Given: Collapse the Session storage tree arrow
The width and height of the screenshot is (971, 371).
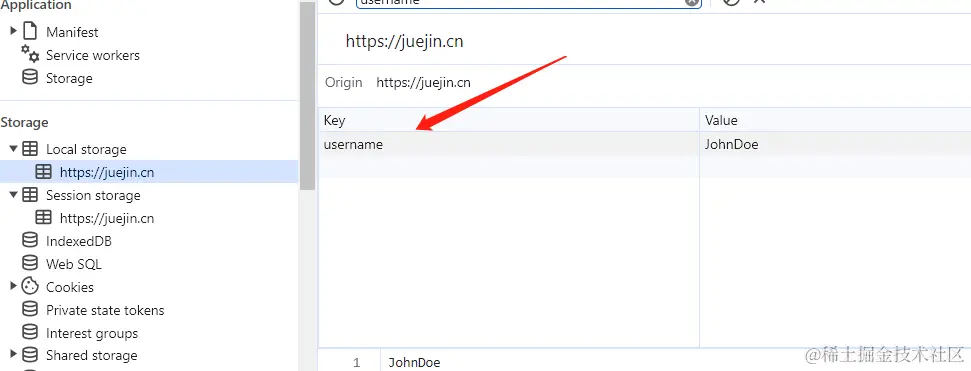Looking at the screenshot, I should 14,194.
